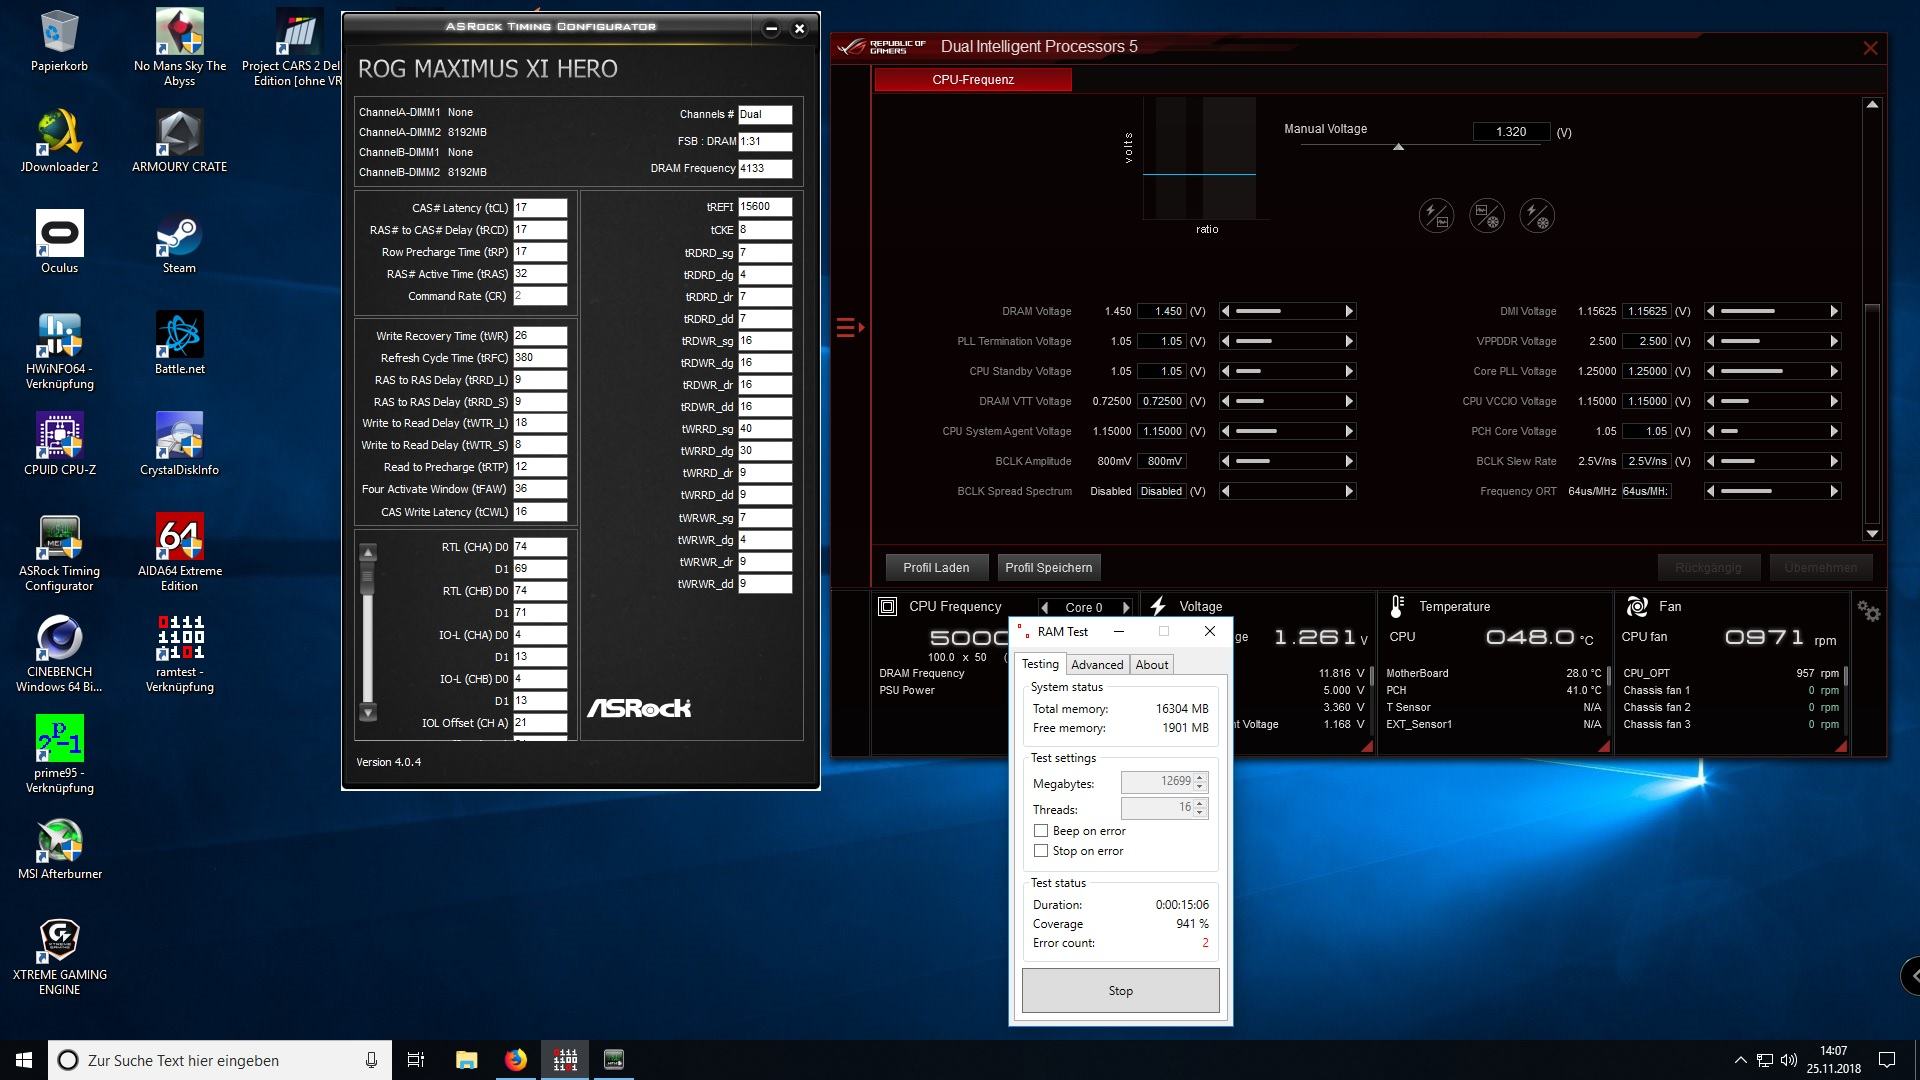Open XTREME GAMING ENGINE desktop icon
The image size is (1920, 1080).
[59, 957]
